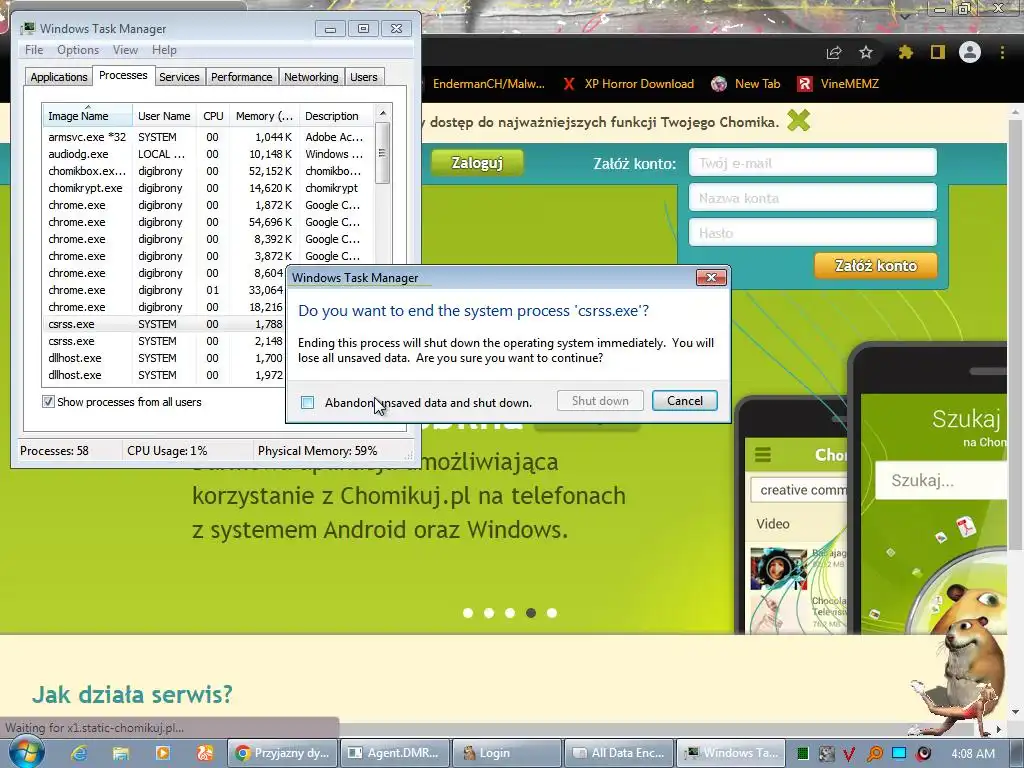Select the first carousel dot
The height and width of the screenshot is (768, 1024).
pos(468,613)
